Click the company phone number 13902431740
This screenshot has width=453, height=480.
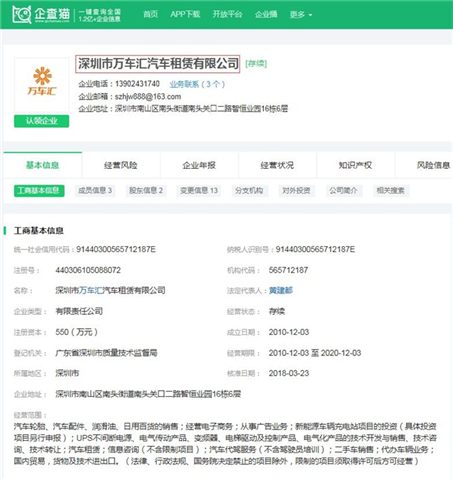[137, 84]
